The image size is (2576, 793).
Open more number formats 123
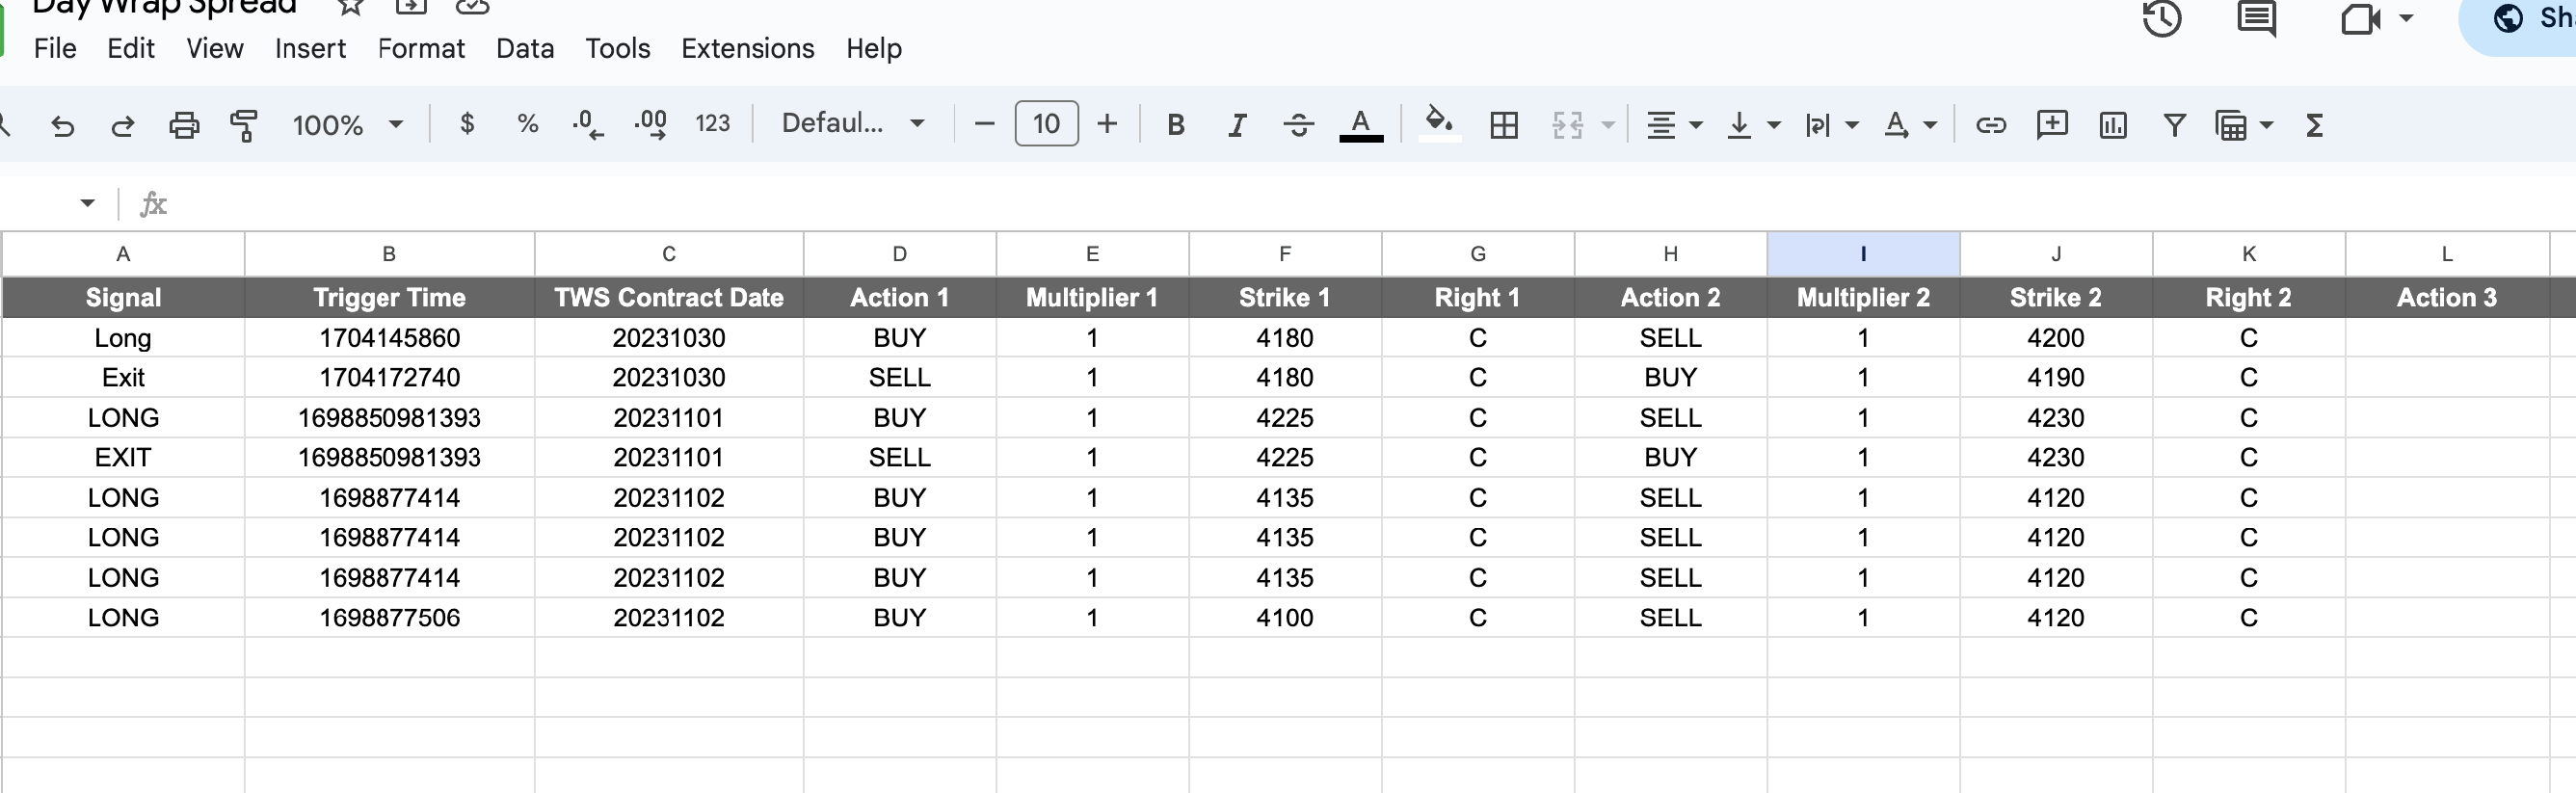713,124
